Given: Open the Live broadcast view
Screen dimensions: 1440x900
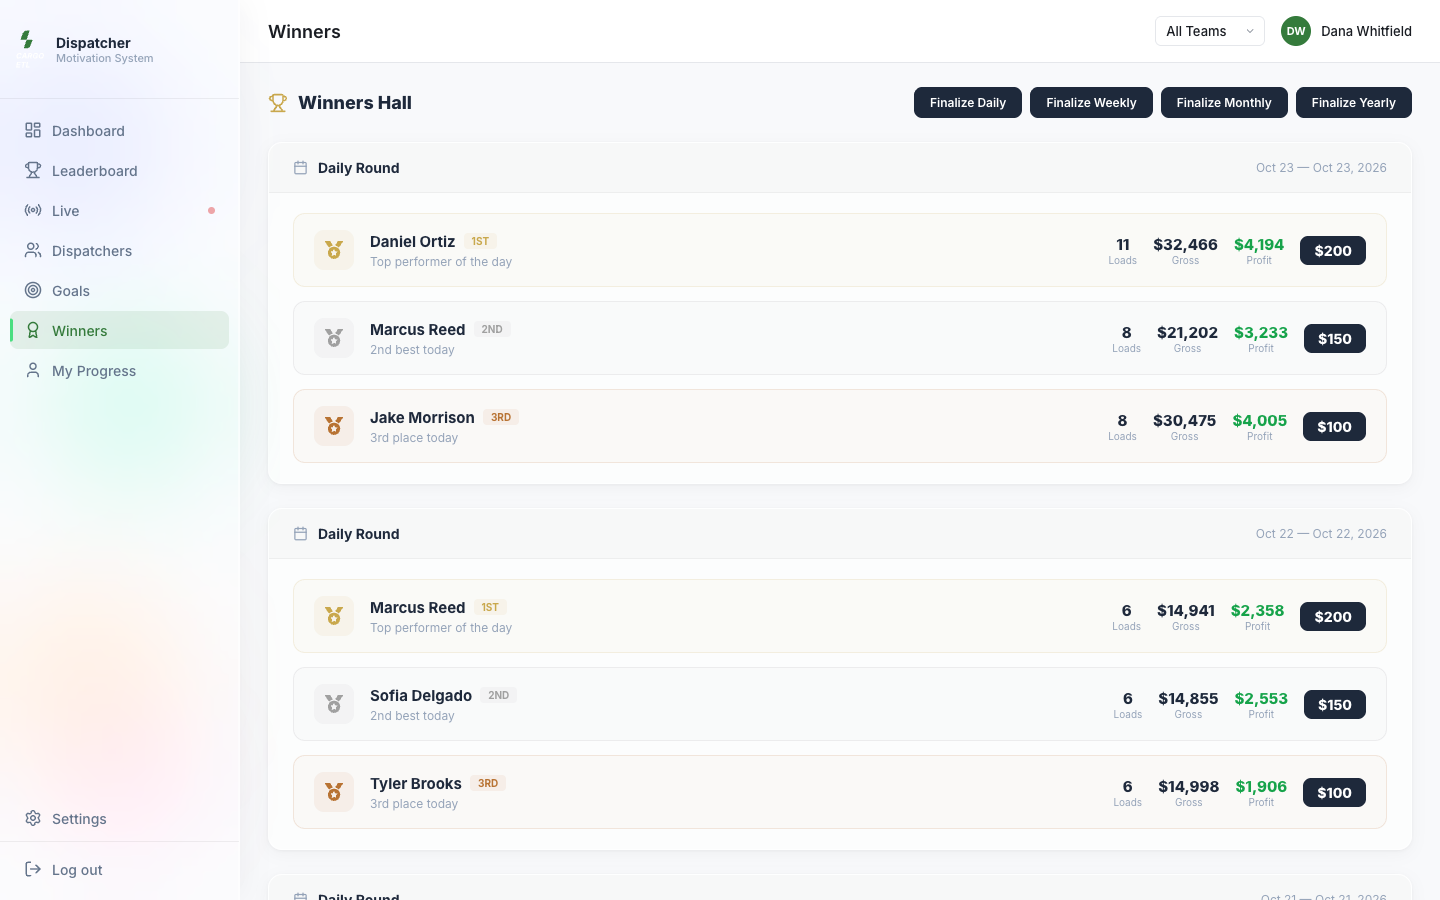Looking at the screenshot, I should tap(119, 211).
